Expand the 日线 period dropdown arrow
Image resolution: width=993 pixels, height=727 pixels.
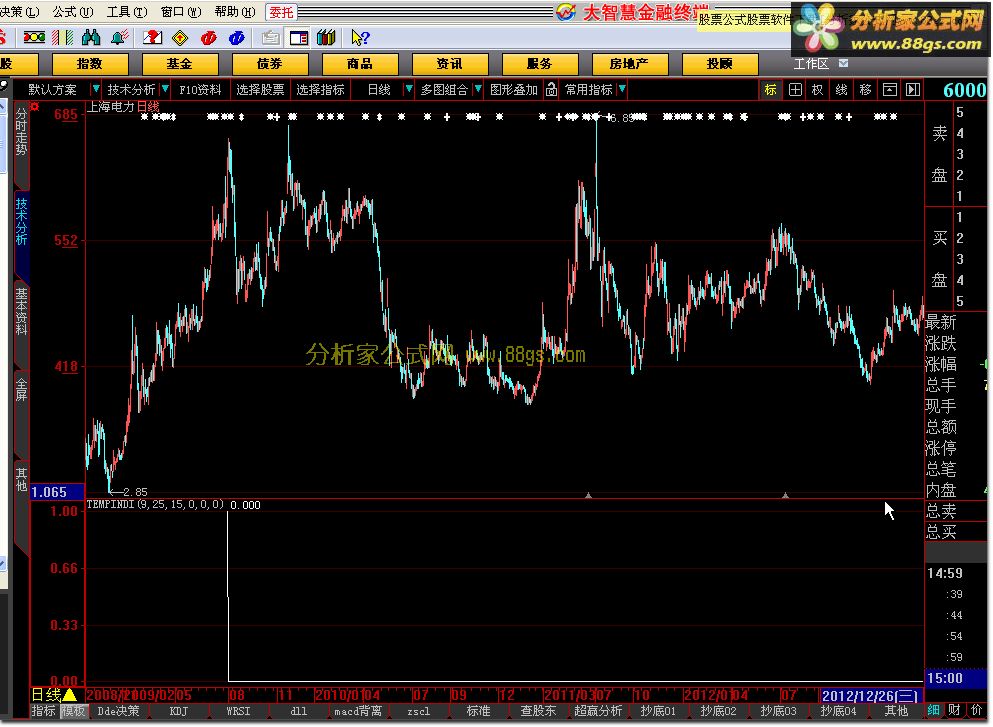point(408,89)
